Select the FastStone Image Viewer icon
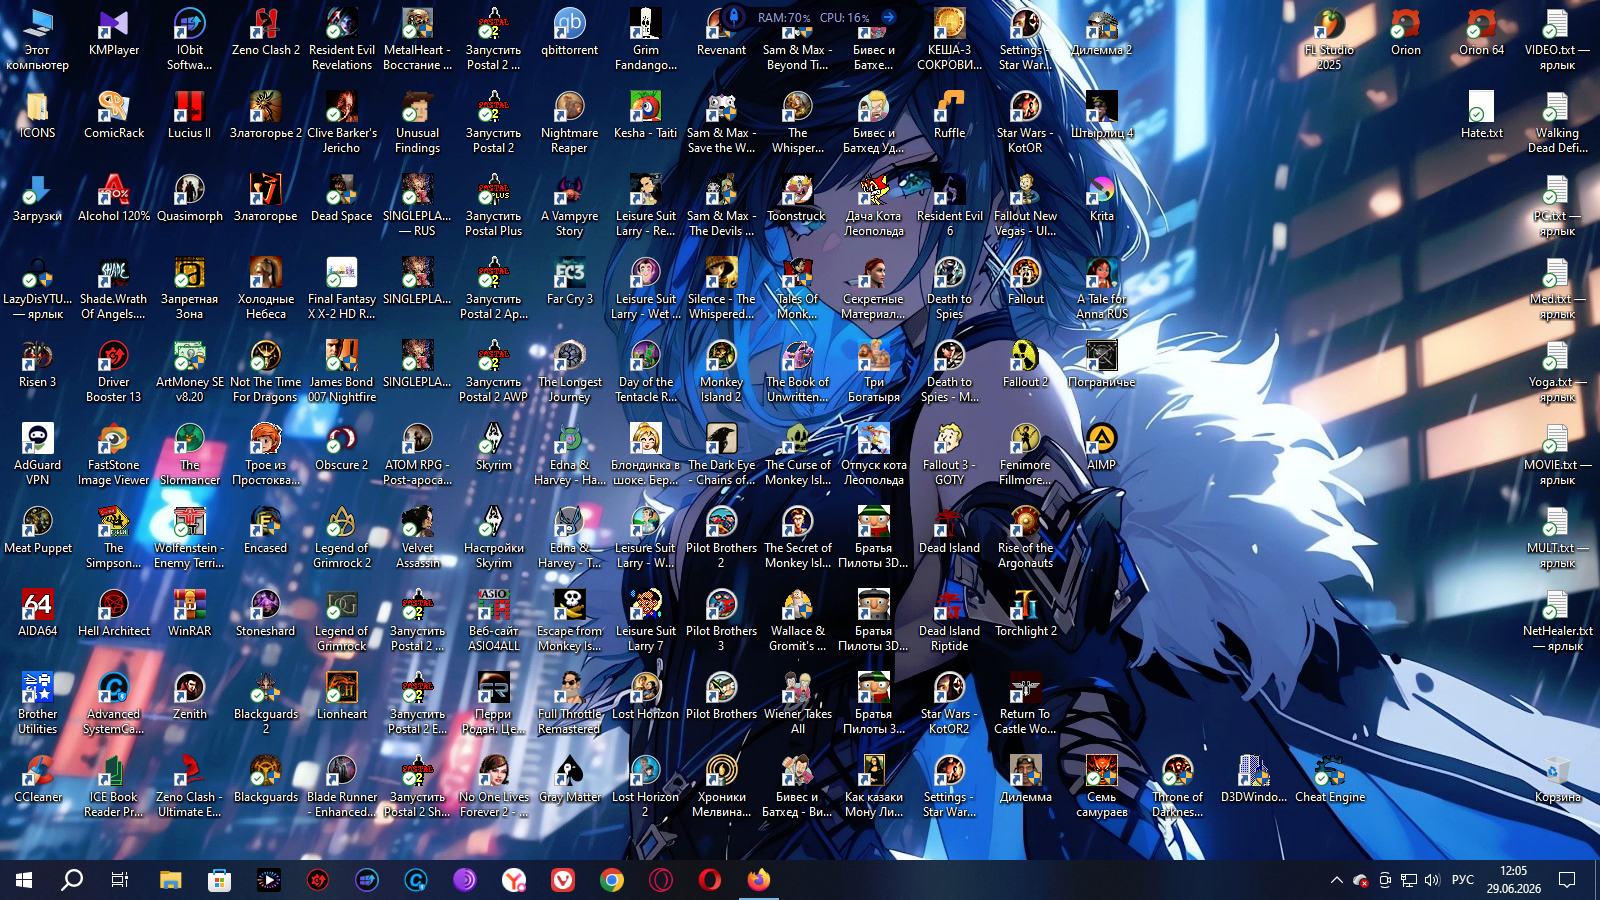The height and width of the screenshot is (900, 1600). (x=114, y=455)
